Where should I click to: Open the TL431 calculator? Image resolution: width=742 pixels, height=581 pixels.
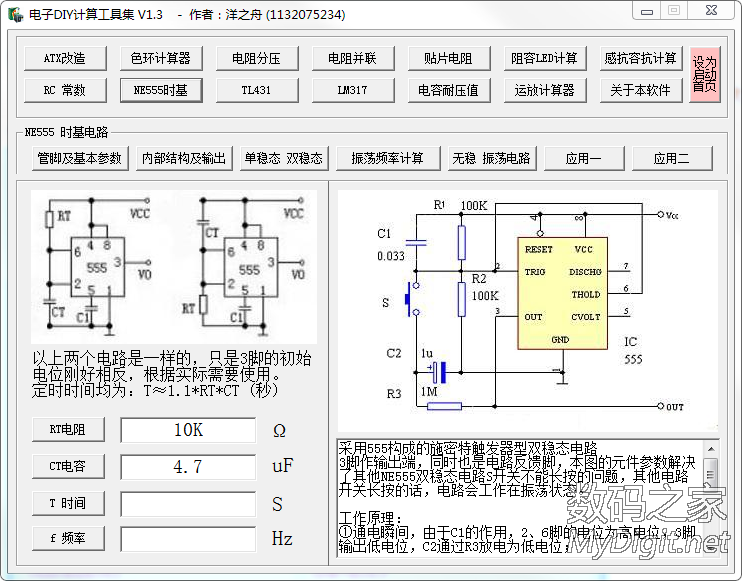click(257, 90)
